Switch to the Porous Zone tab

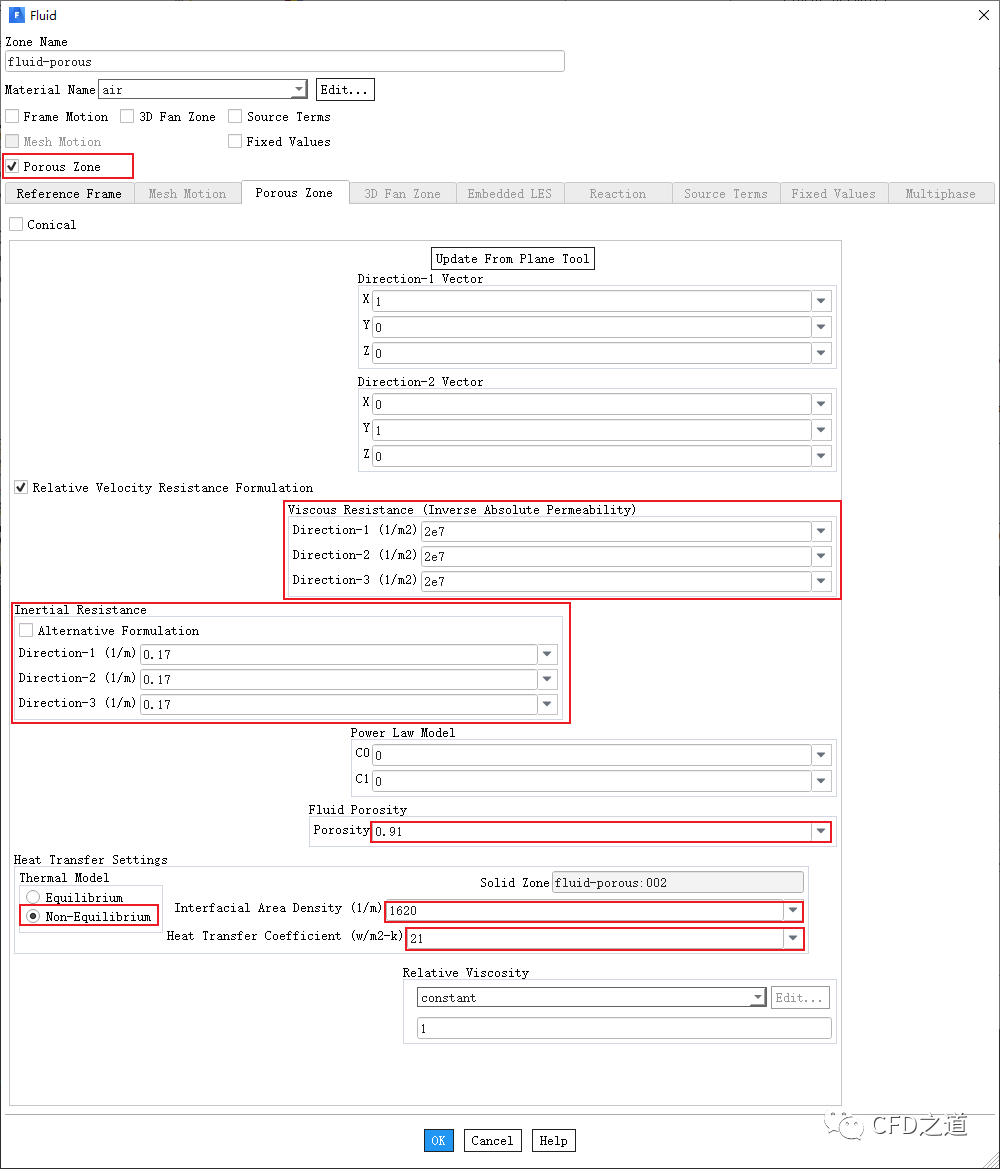tap(295, 192)
